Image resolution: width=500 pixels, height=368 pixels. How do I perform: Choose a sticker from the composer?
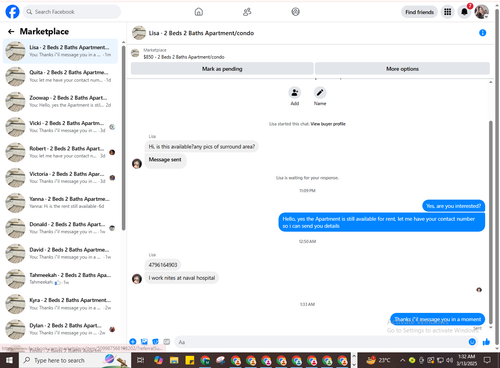pyautogui.click(x=155, y=342)
